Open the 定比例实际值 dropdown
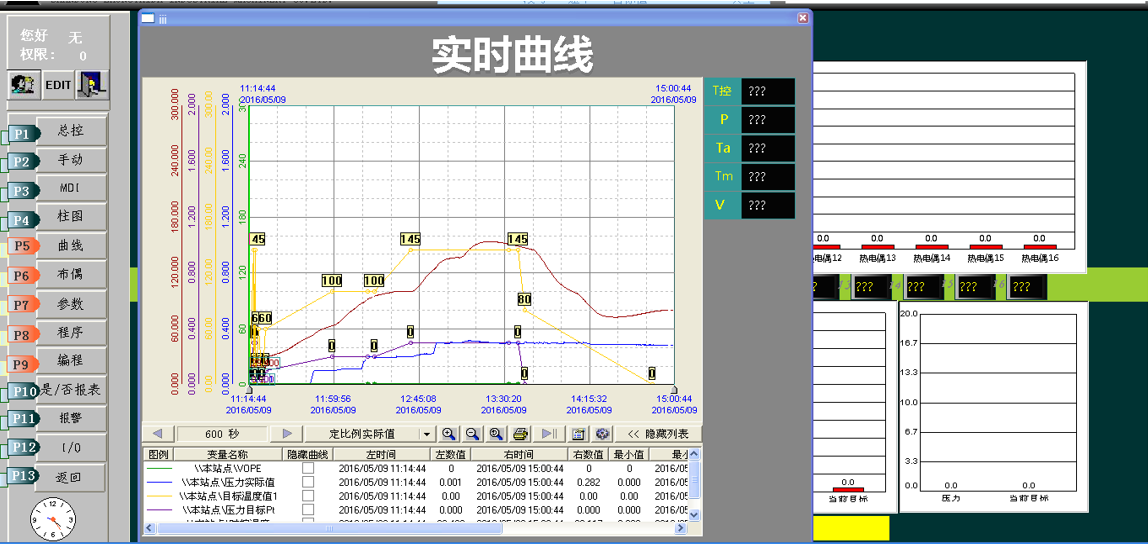This screenshot has width=1148, height=544. 427,434
